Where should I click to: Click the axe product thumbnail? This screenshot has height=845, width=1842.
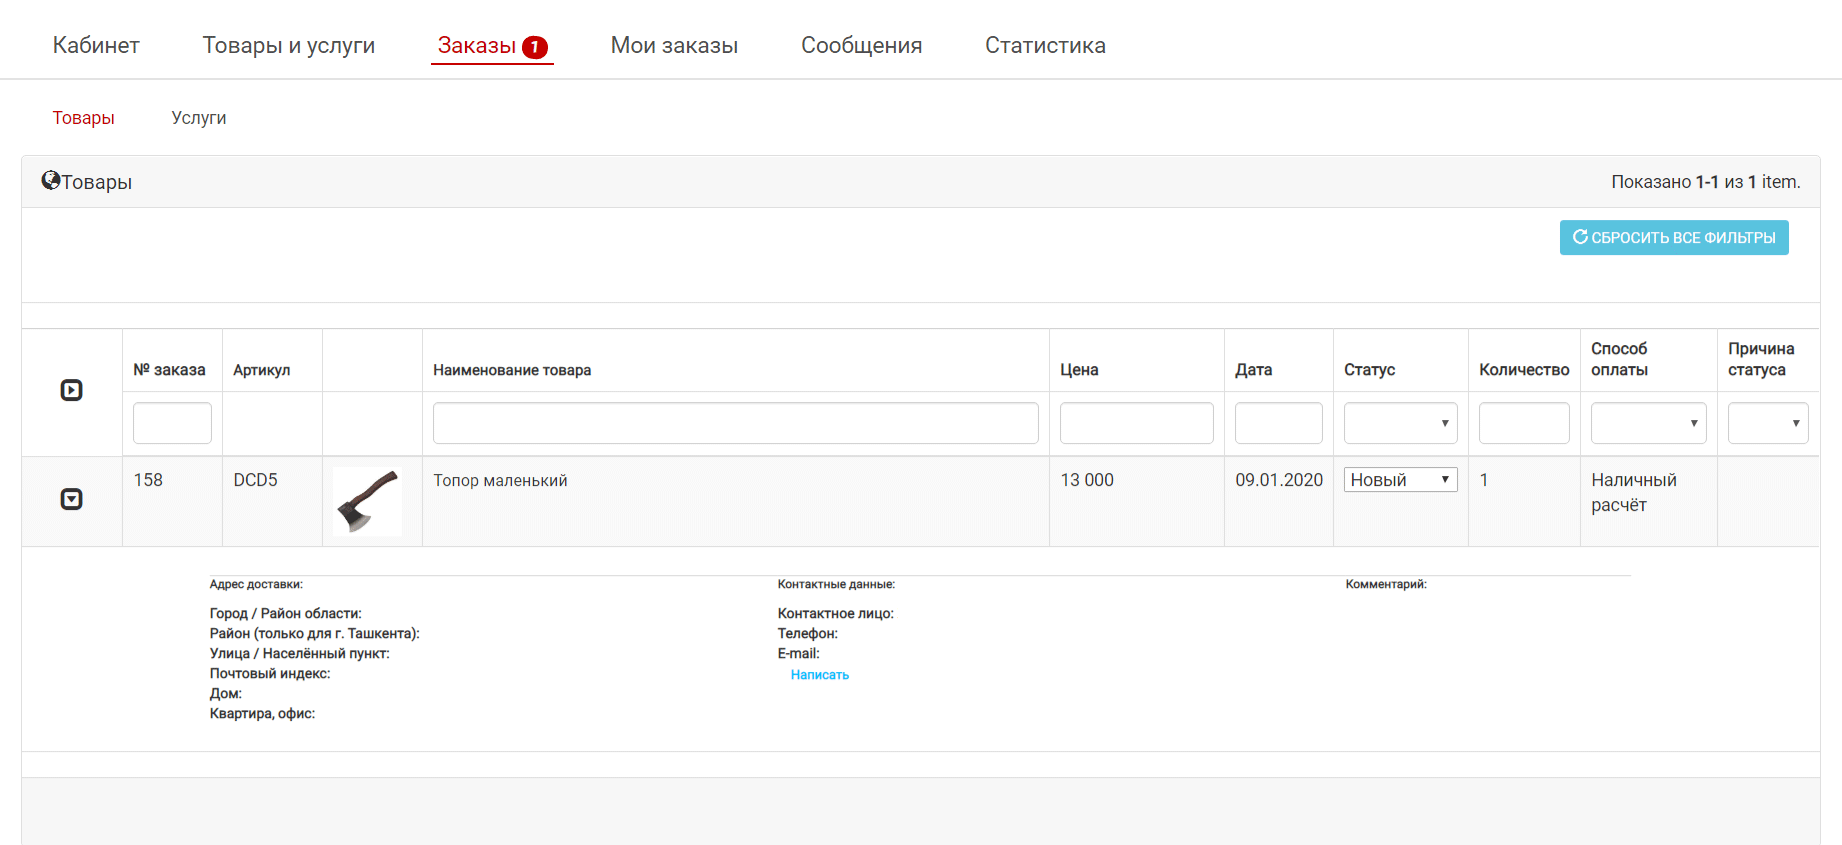click(x=368, y=501)
